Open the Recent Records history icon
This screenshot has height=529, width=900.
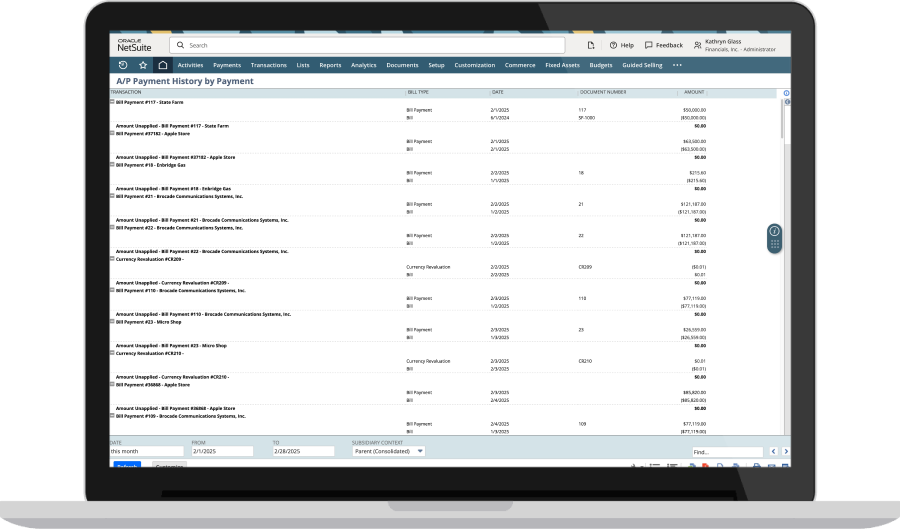point(123,65)
